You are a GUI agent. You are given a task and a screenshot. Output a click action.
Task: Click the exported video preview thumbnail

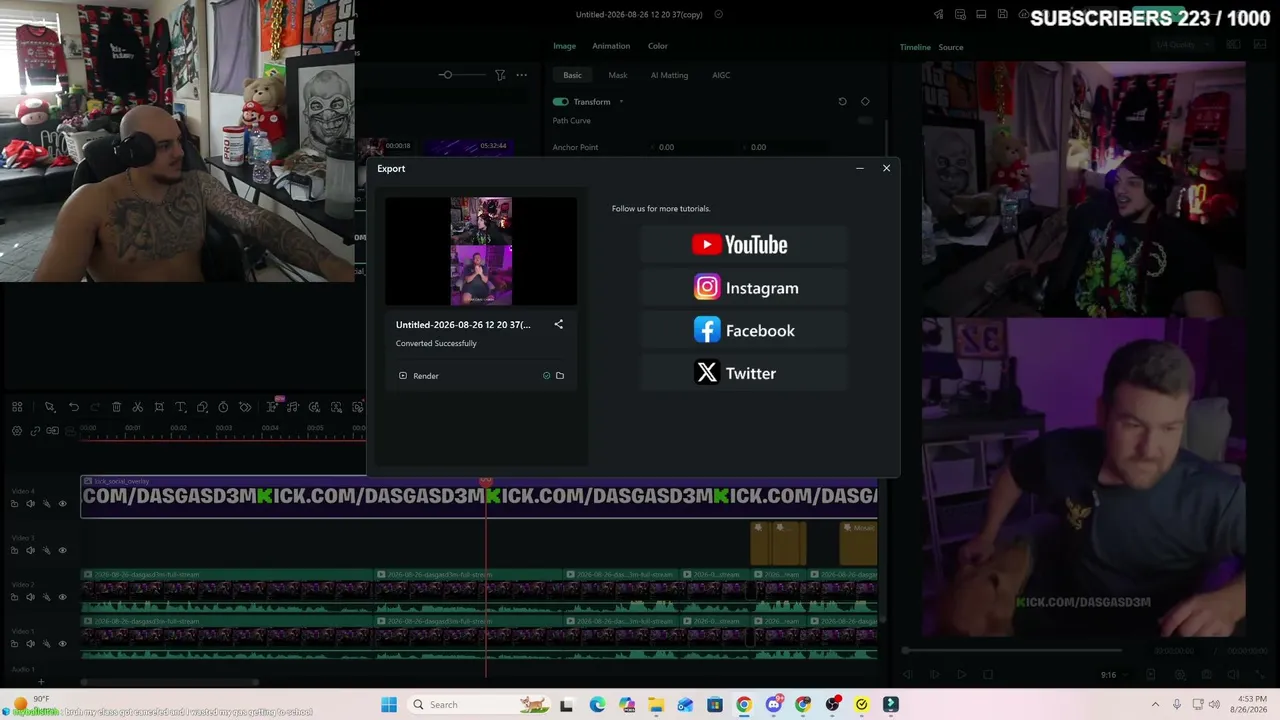tap(481, 251)
